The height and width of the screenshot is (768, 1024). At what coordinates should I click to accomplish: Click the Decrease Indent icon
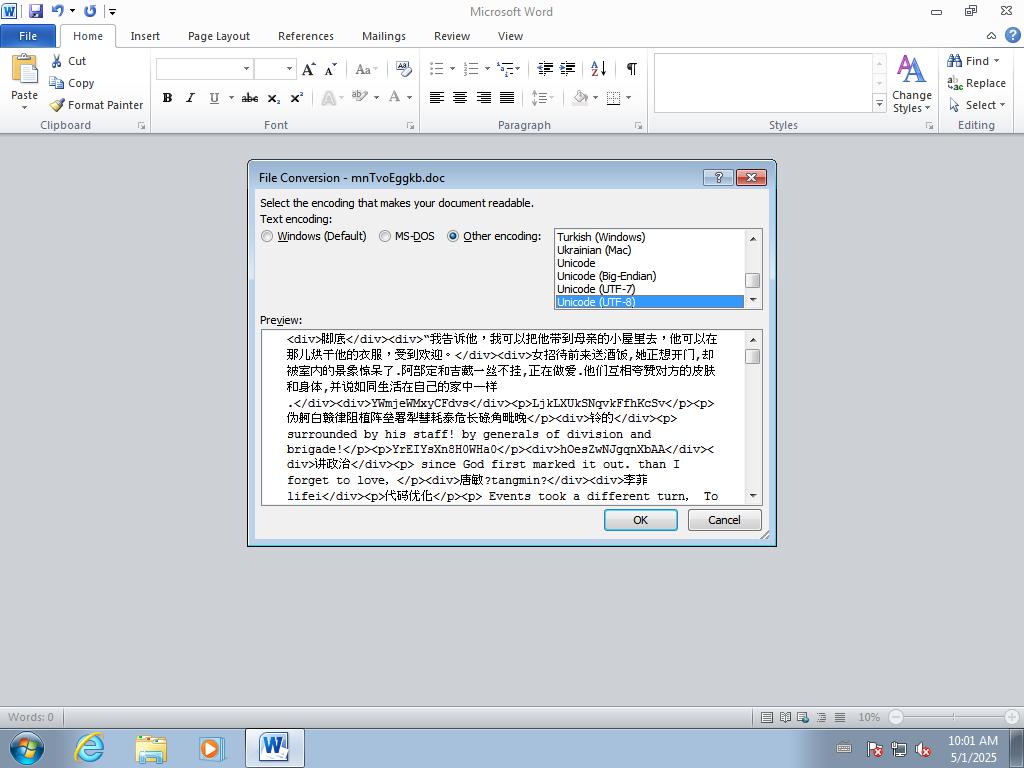545,69
